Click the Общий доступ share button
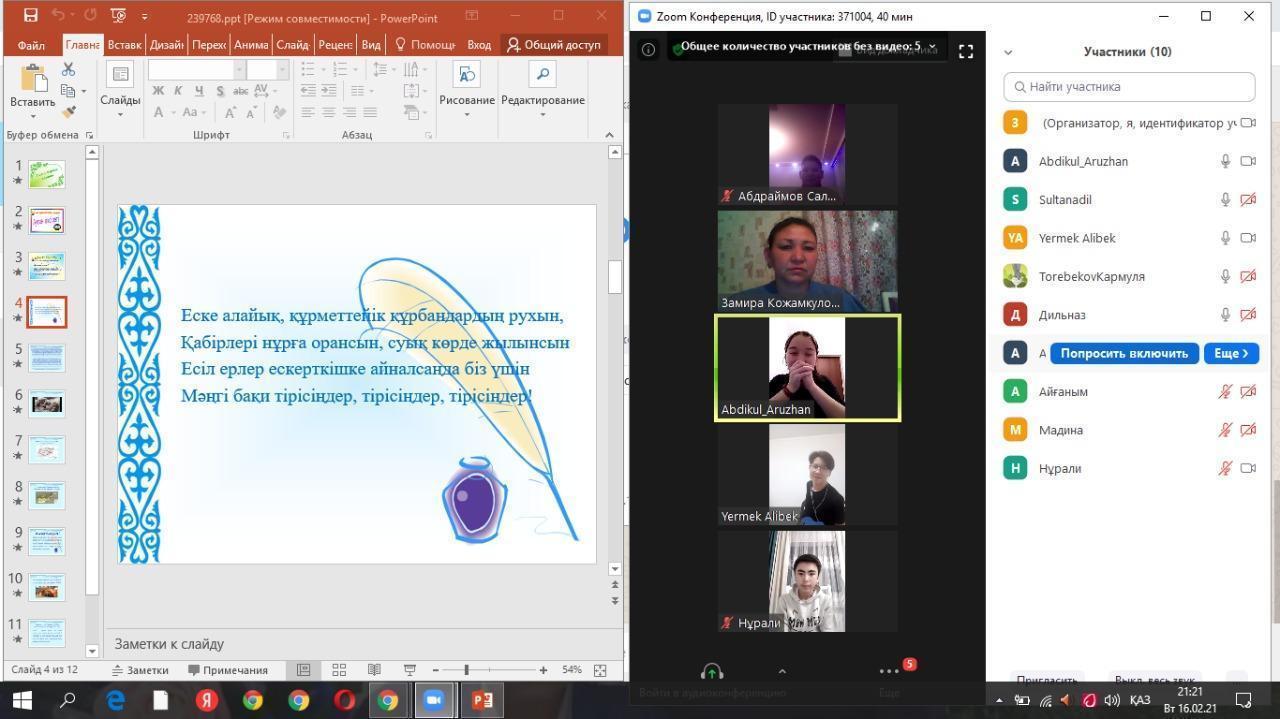 [554, 45]
